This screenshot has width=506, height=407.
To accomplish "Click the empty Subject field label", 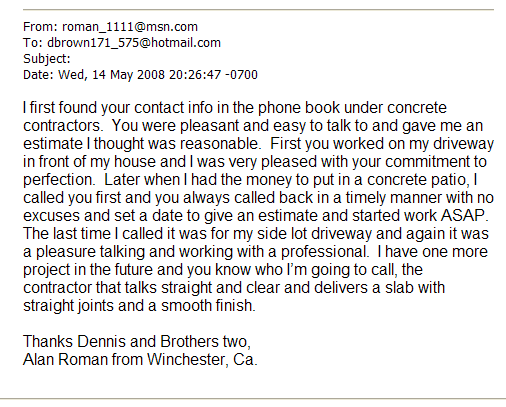I will point(47,59).
